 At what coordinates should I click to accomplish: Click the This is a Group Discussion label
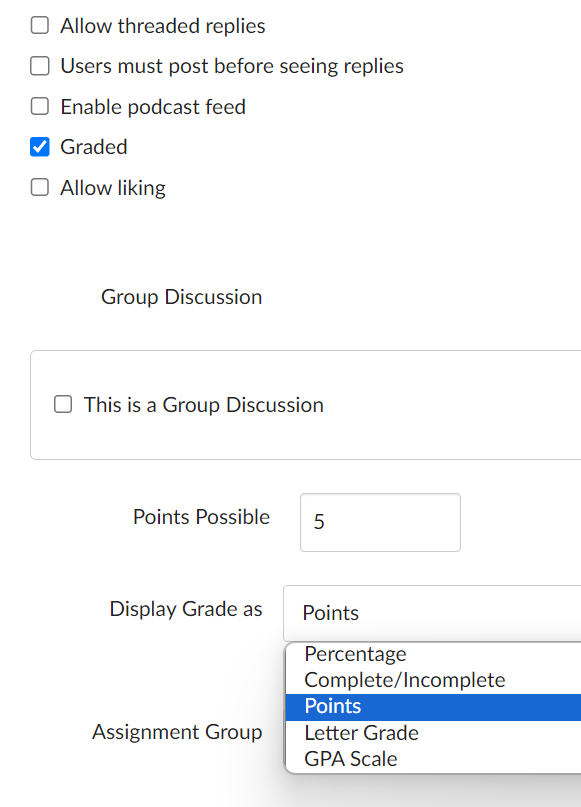pos(204,405)
